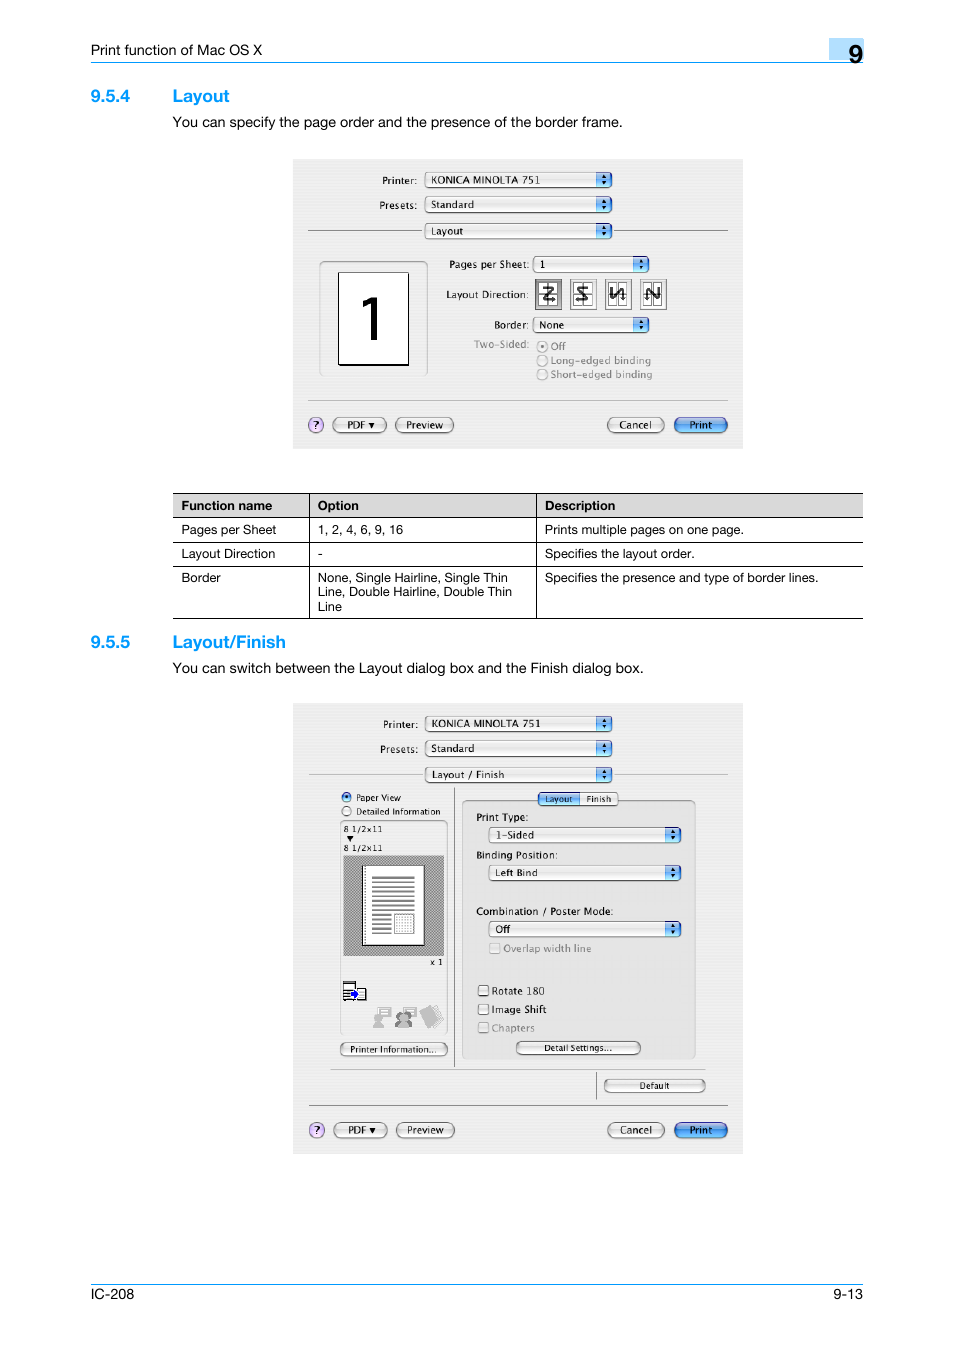Open the Pages per Sheet dropdown

point(591,264)
